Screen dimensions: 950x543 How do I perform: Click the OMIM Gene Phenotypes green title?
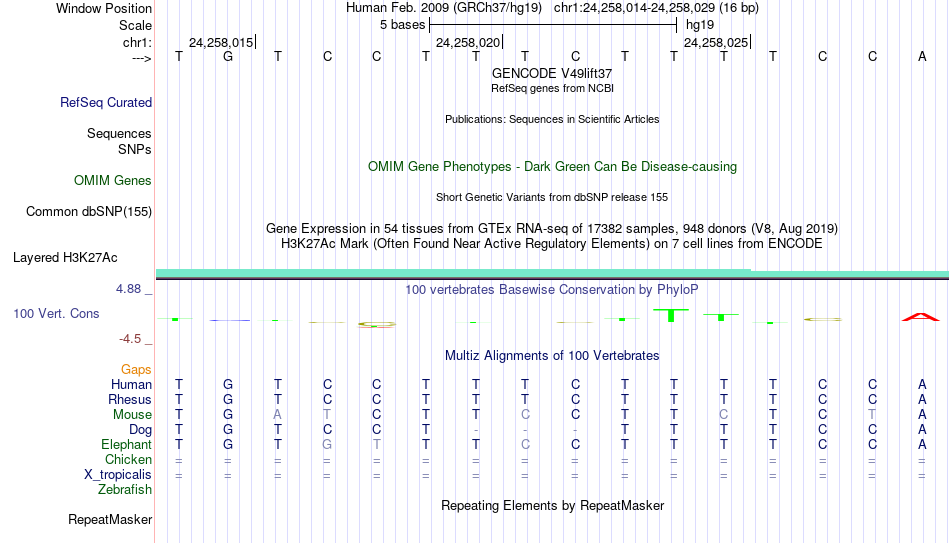(x=552, y=167)
